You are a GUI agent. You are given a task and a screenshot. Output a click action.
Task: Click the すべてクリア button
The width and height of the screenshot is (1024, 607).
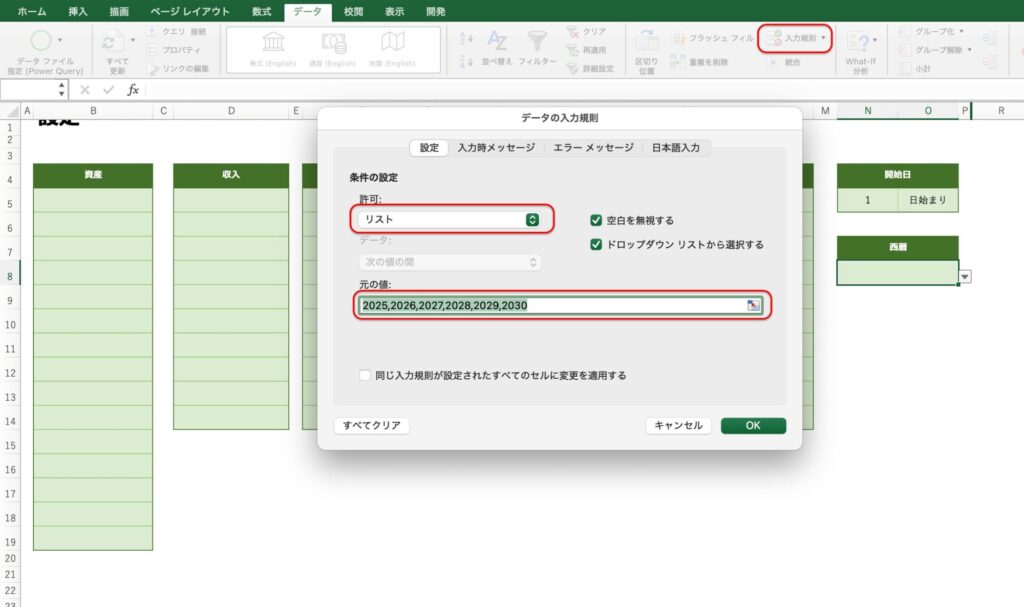click(371, 426)
